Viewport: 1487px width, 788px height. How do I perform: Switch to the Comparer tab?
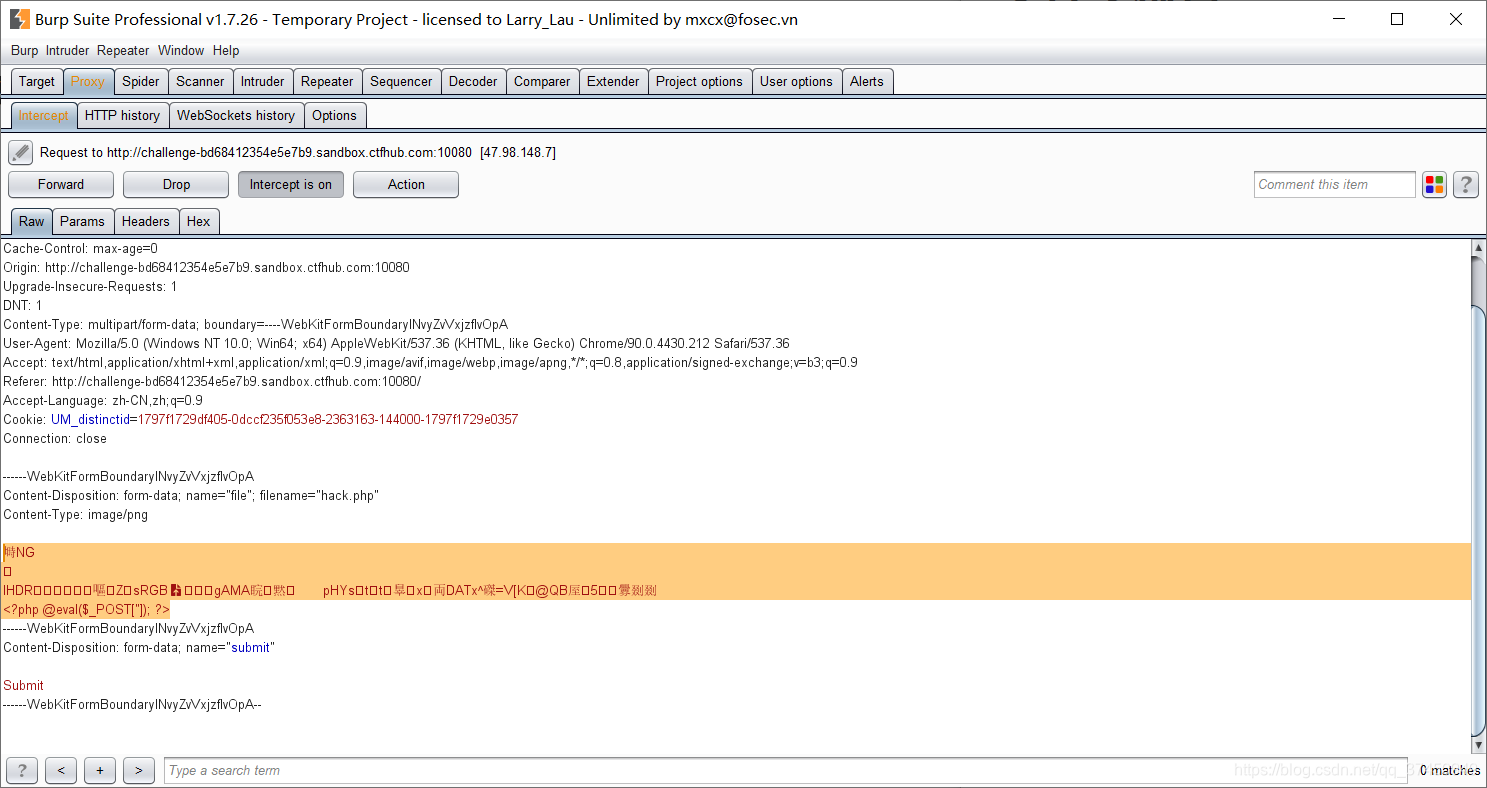(542, 81)
